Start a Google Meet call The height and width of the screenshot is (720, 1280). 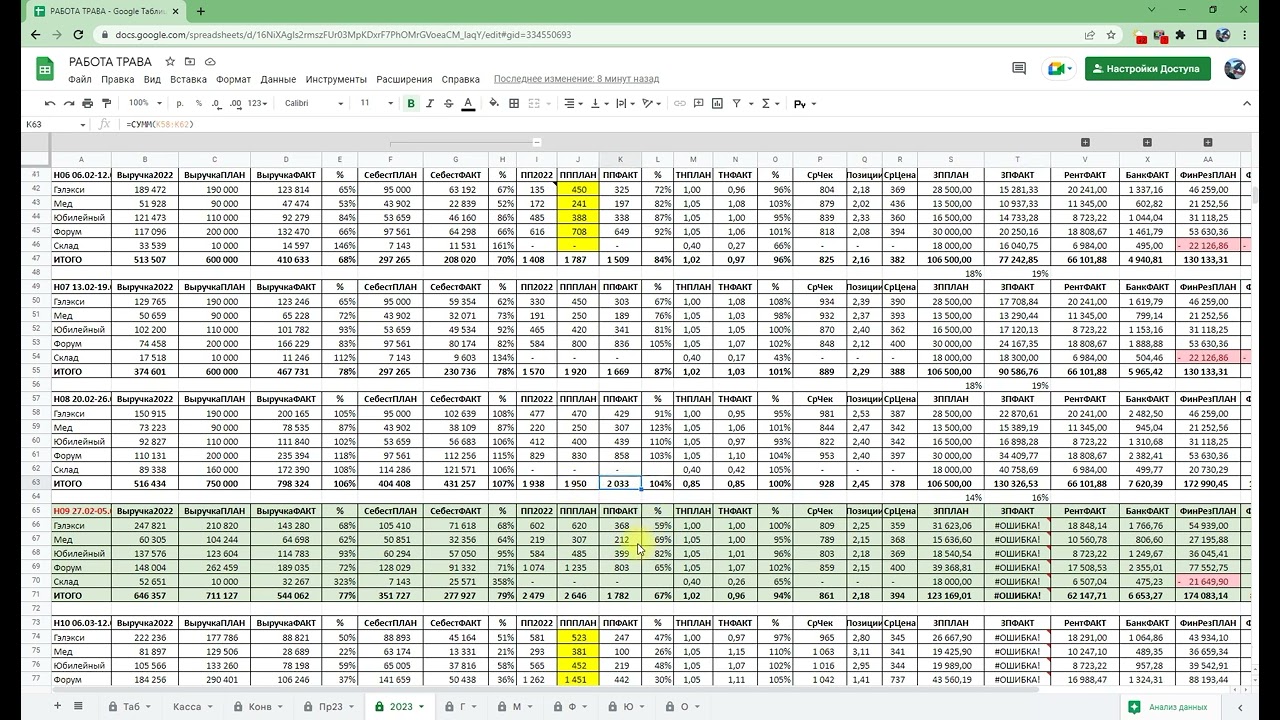pos(1058,69)
